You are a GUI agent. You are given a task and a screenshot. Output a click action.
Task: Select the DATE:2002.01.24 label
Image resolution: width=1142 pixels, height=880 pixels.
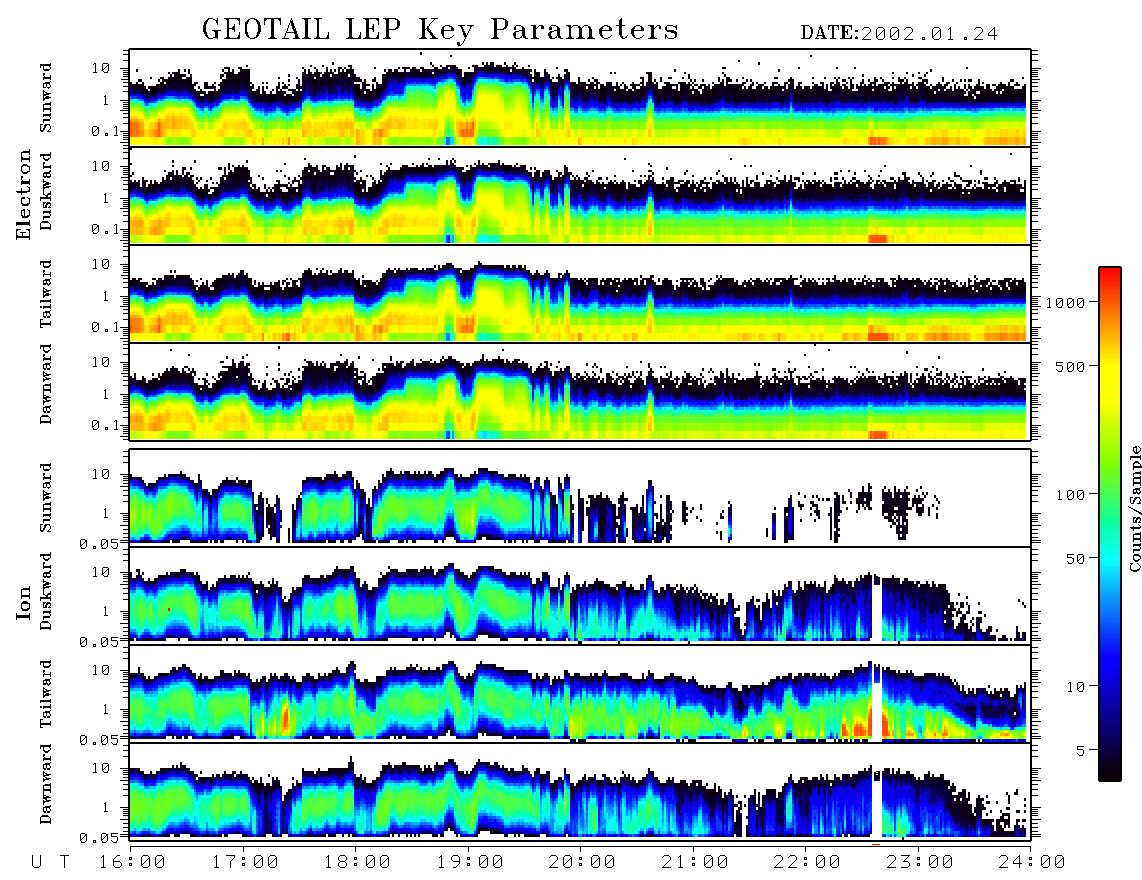click(x=899, y=33)
